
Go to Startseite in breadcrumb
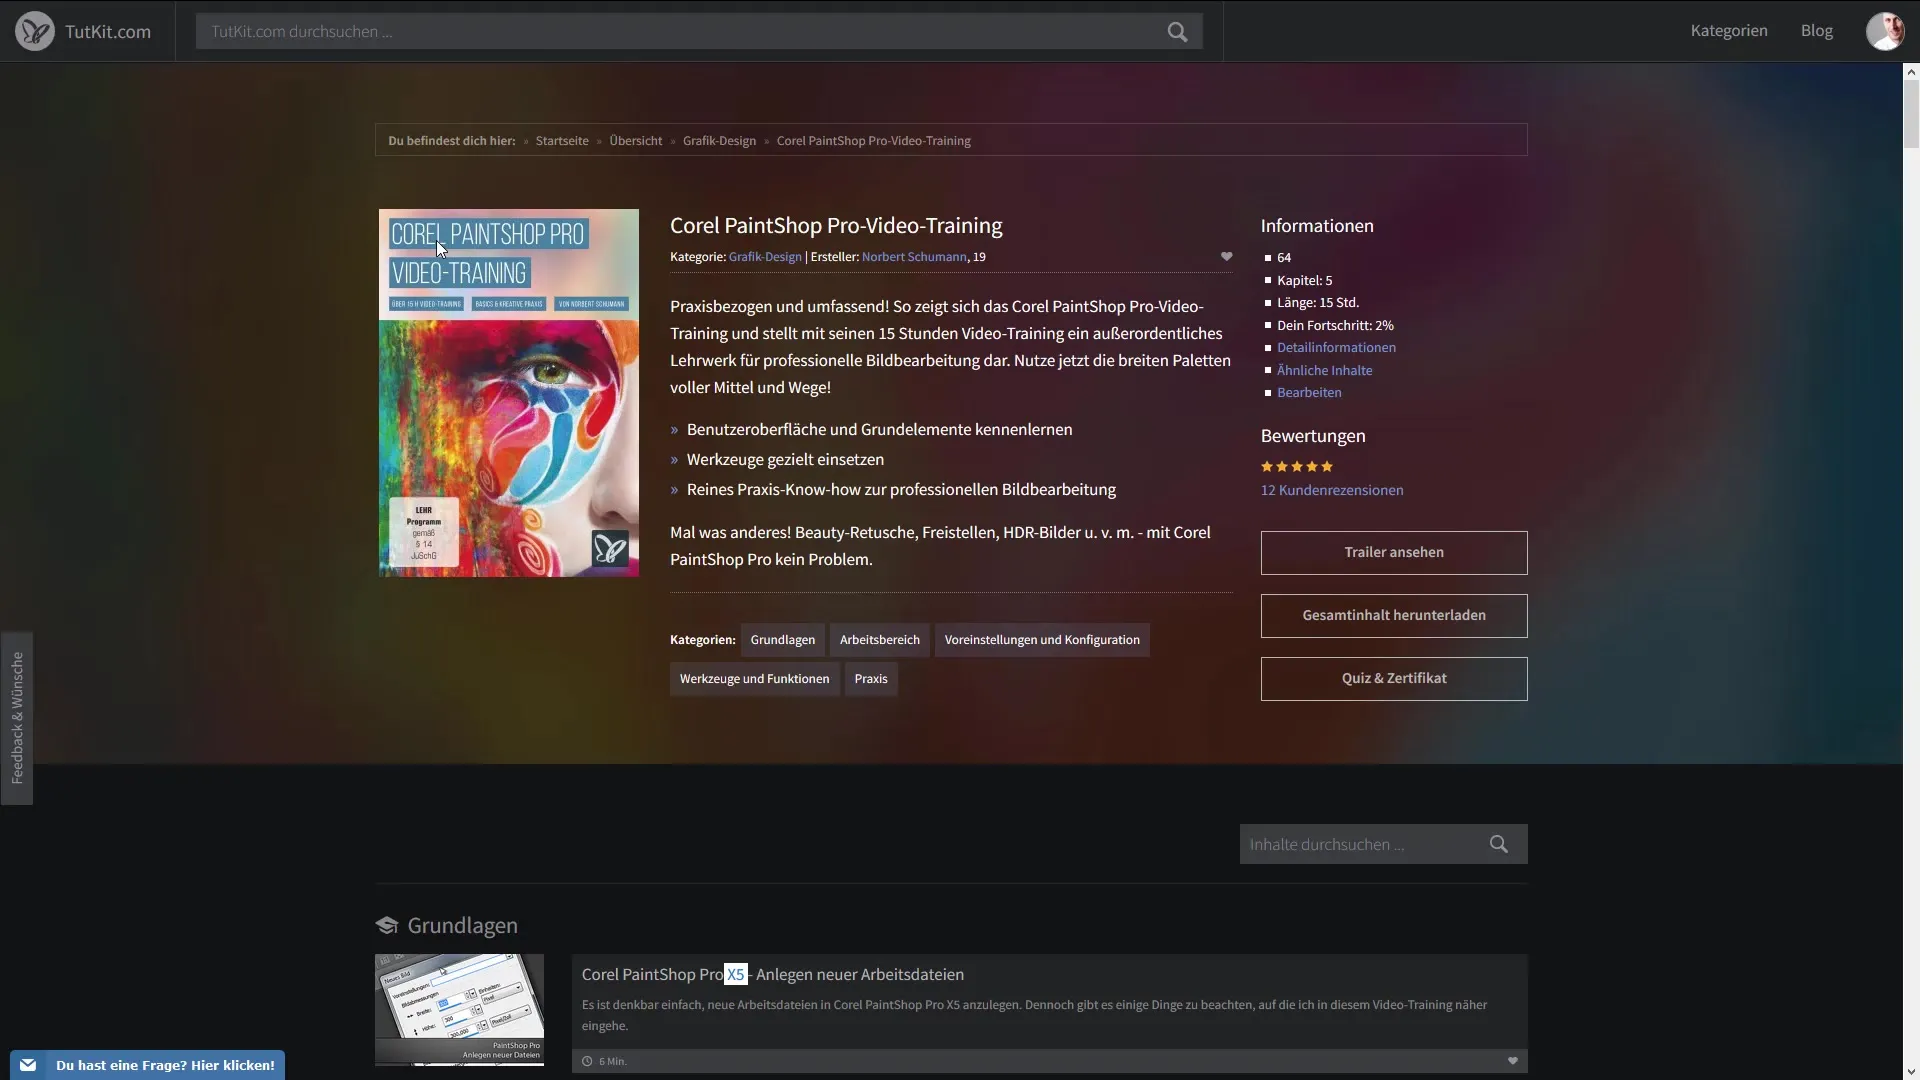[x=562, y=141]
